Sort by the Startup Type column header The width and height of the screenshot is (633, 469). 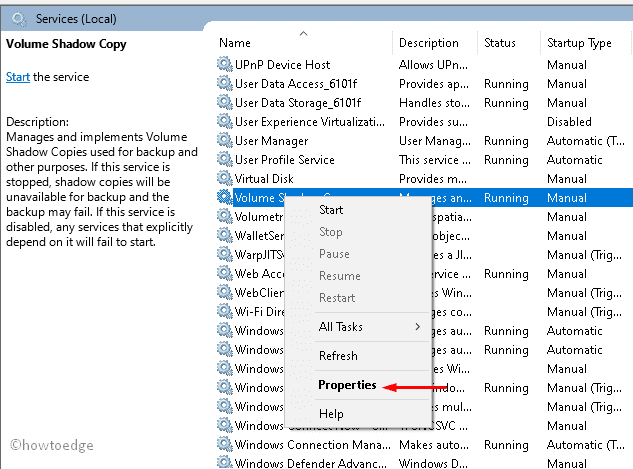pos(579,43)
